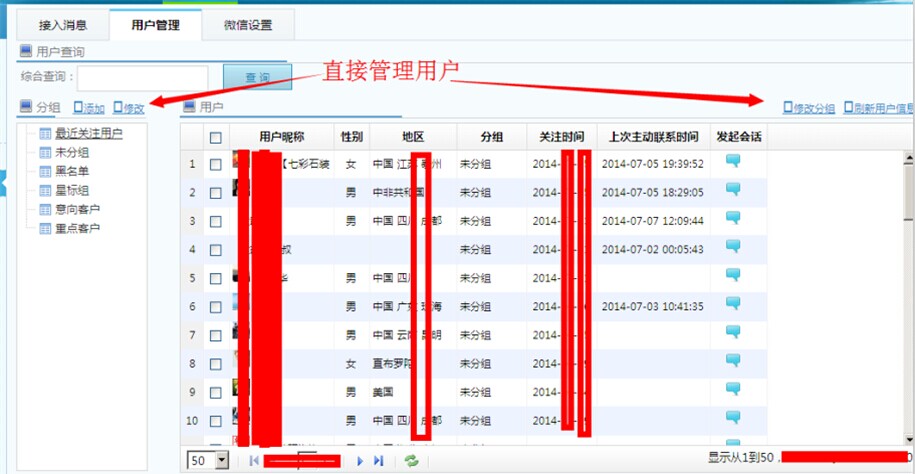This screenshot has height=474, width=915.
Task: Jump to first page arrow
Action: coord(254,460)
